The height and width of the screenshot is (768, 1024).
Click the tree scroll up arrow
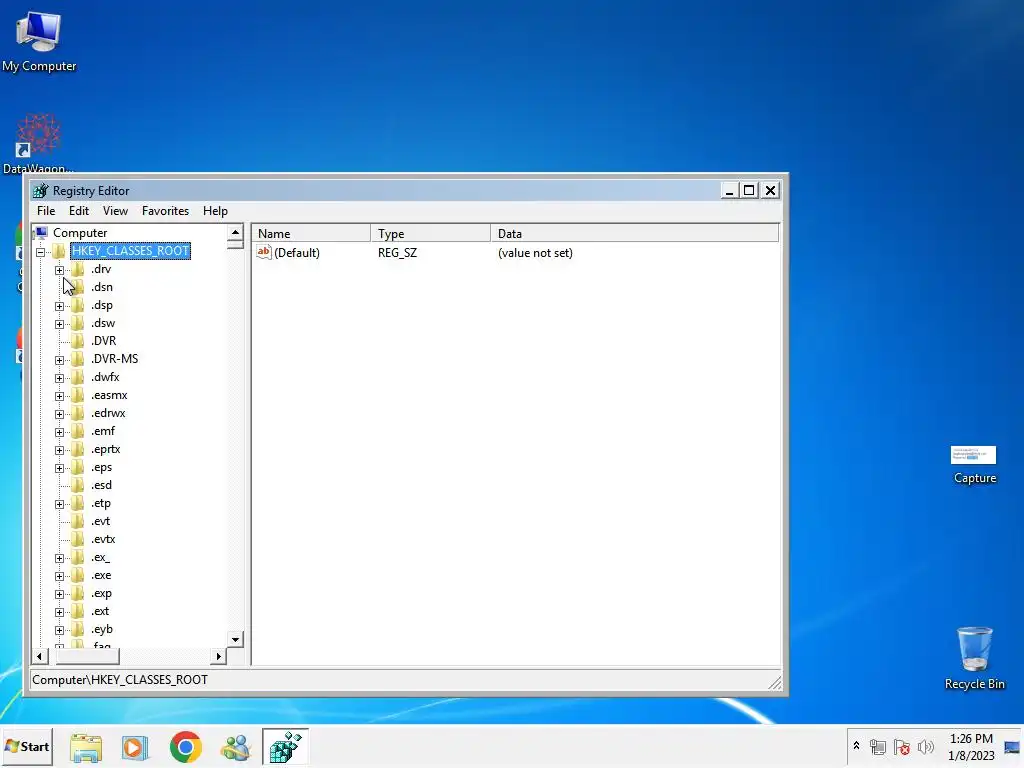(x=235, y=232)
